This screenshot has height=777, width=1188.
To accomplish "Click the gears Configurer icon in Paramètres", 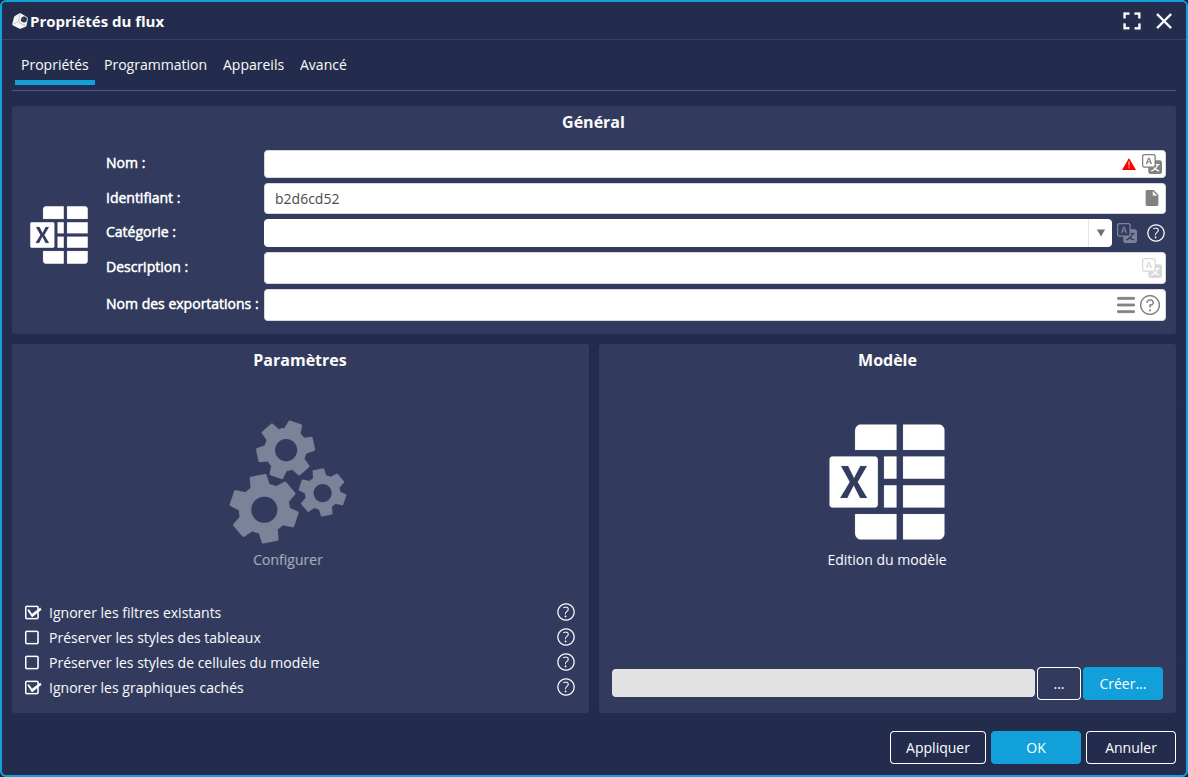I will click(287, 485).
